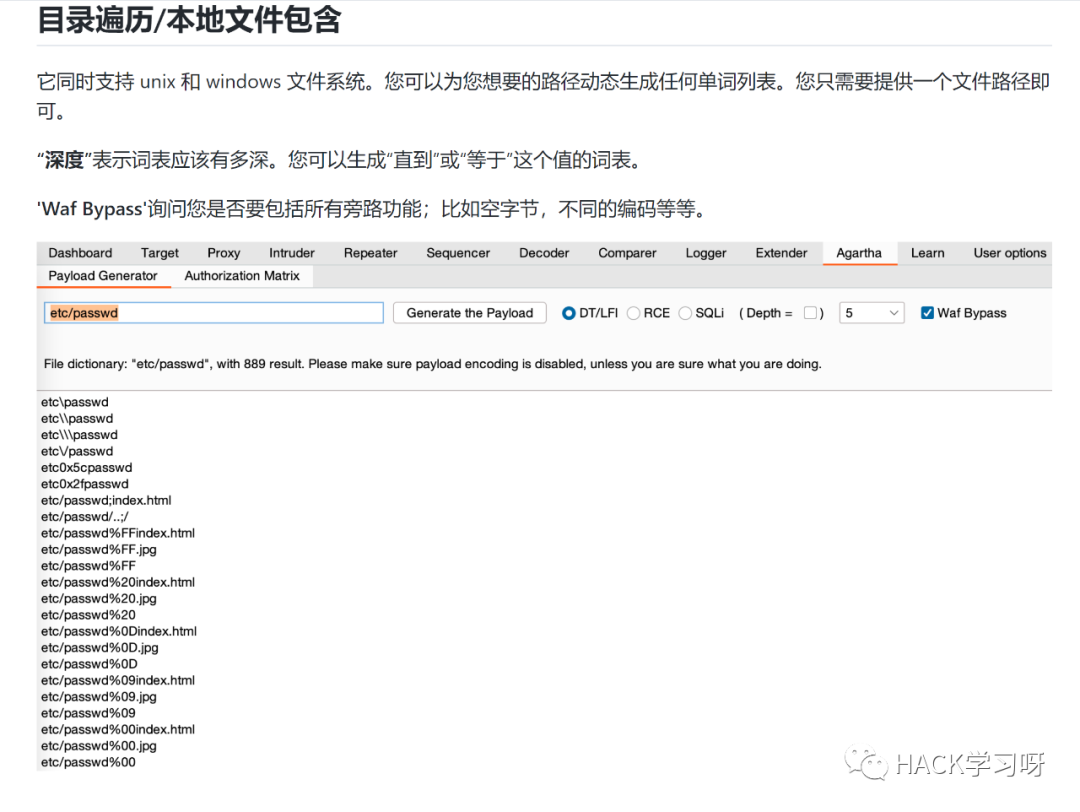Viewport: 1080px width, 812px height.
Task: Open the depth value 5 dropdown
Action: click(x=871, y=313)
